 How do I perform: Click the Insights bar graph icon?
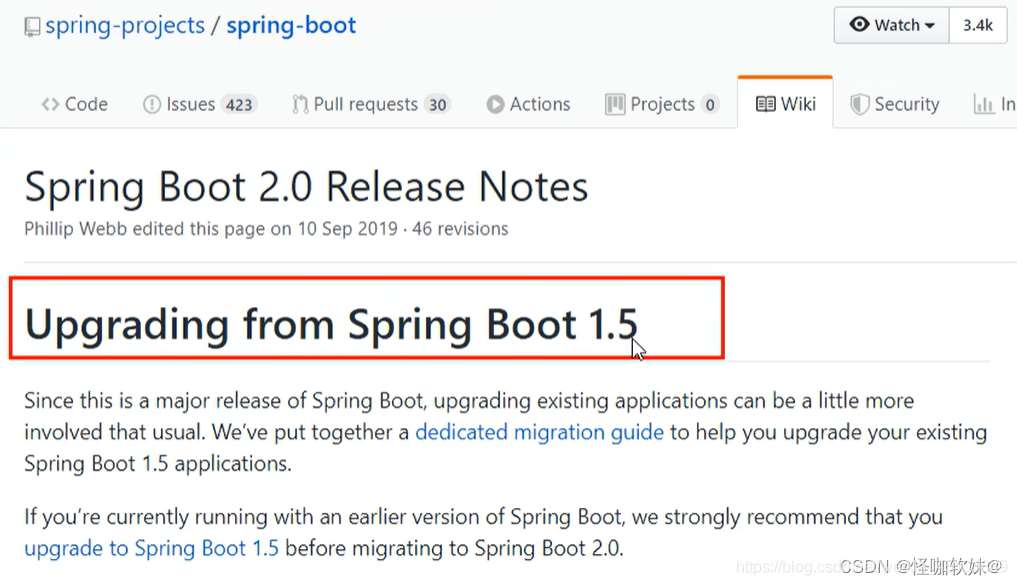point(983,104)
